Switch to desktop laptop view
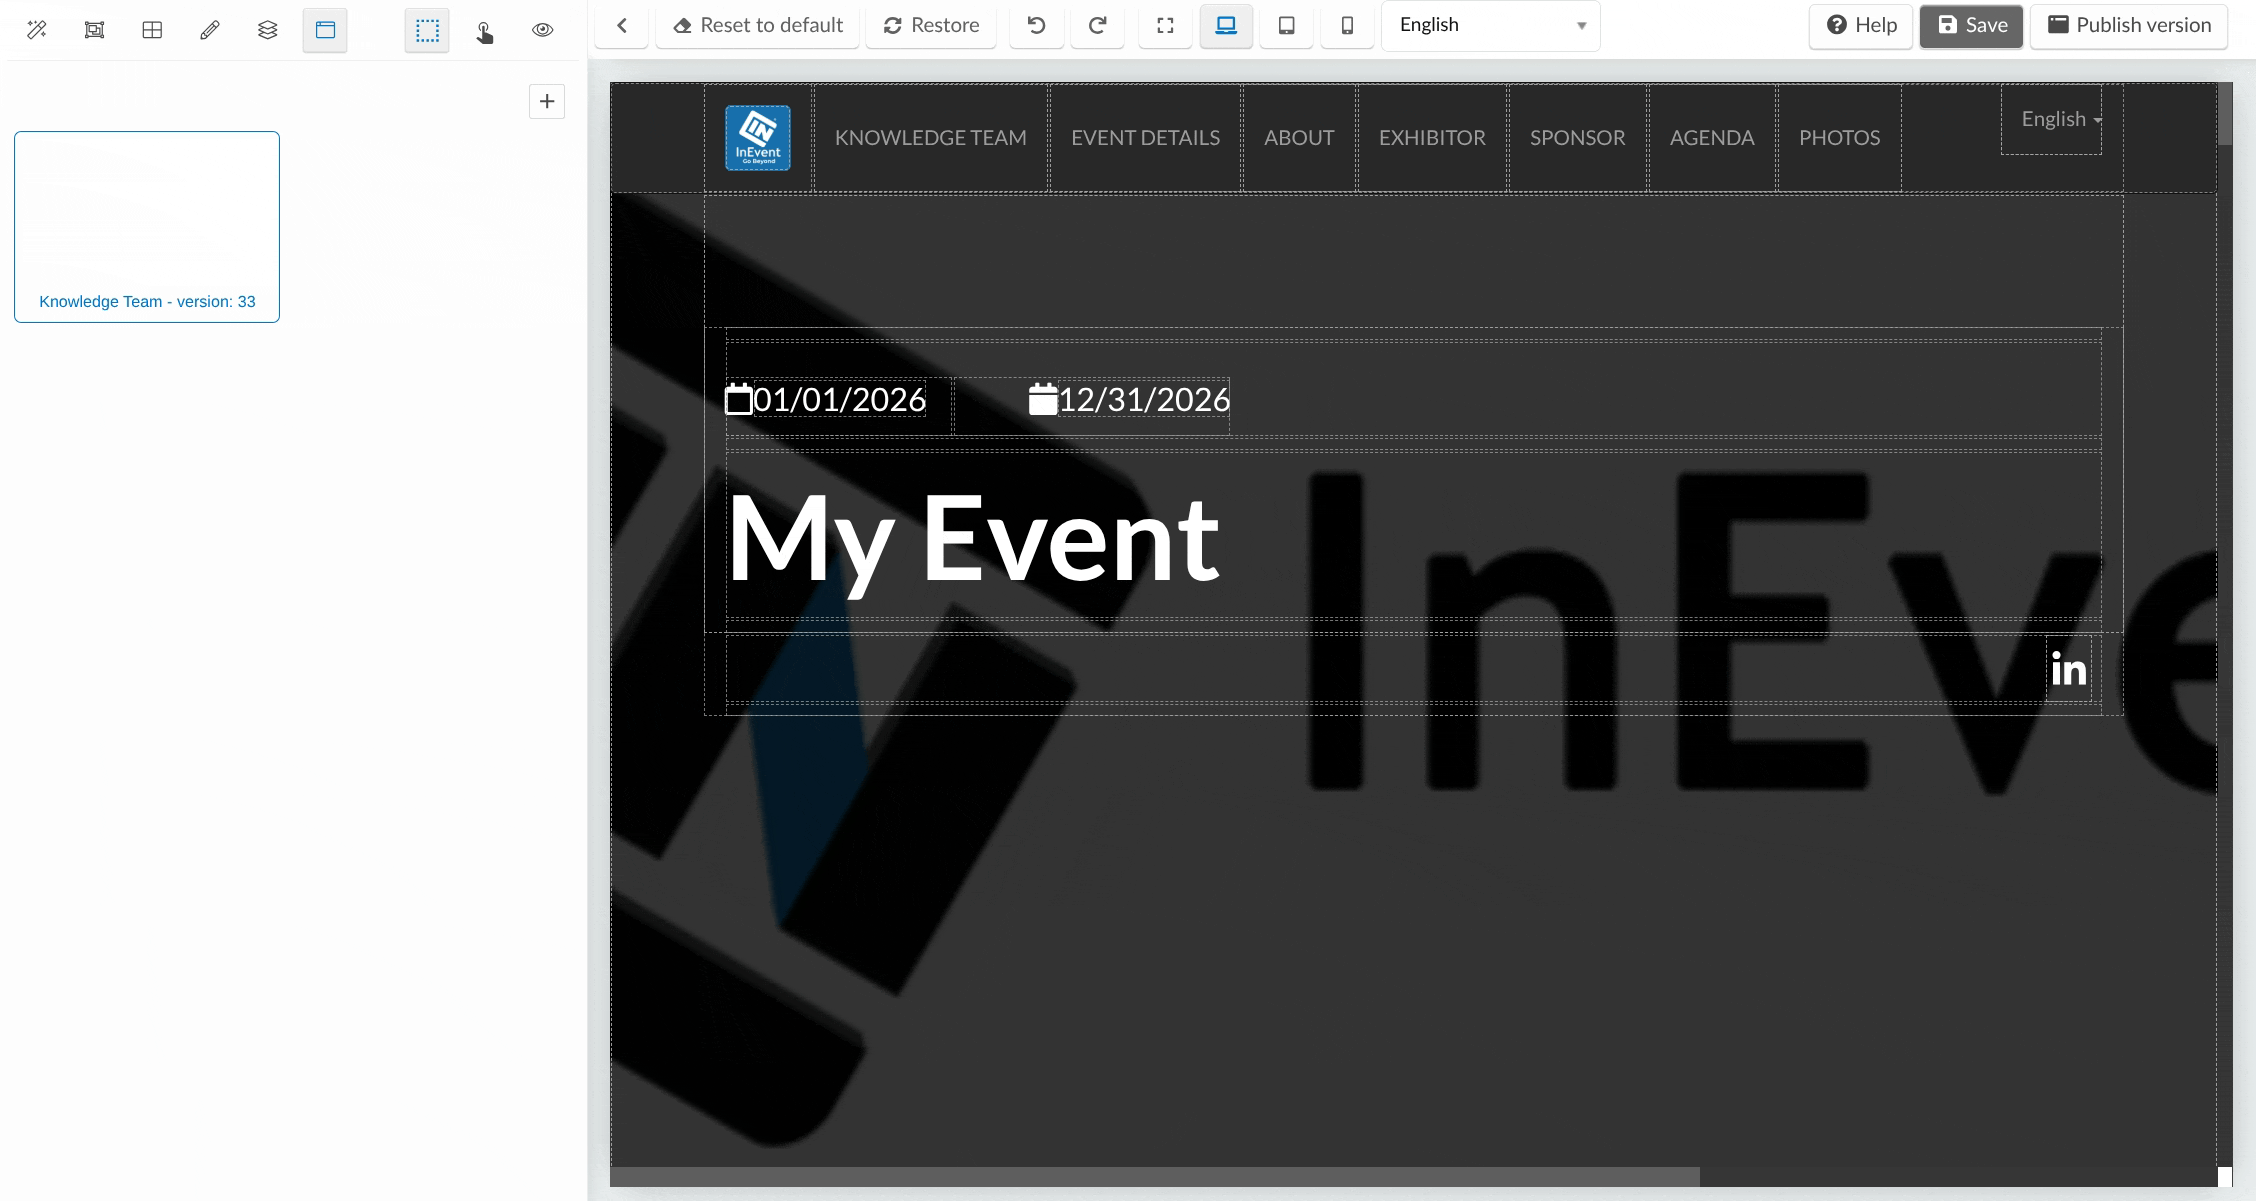This screenshot has width=2256, height=1201. (x=1226, y=25)
